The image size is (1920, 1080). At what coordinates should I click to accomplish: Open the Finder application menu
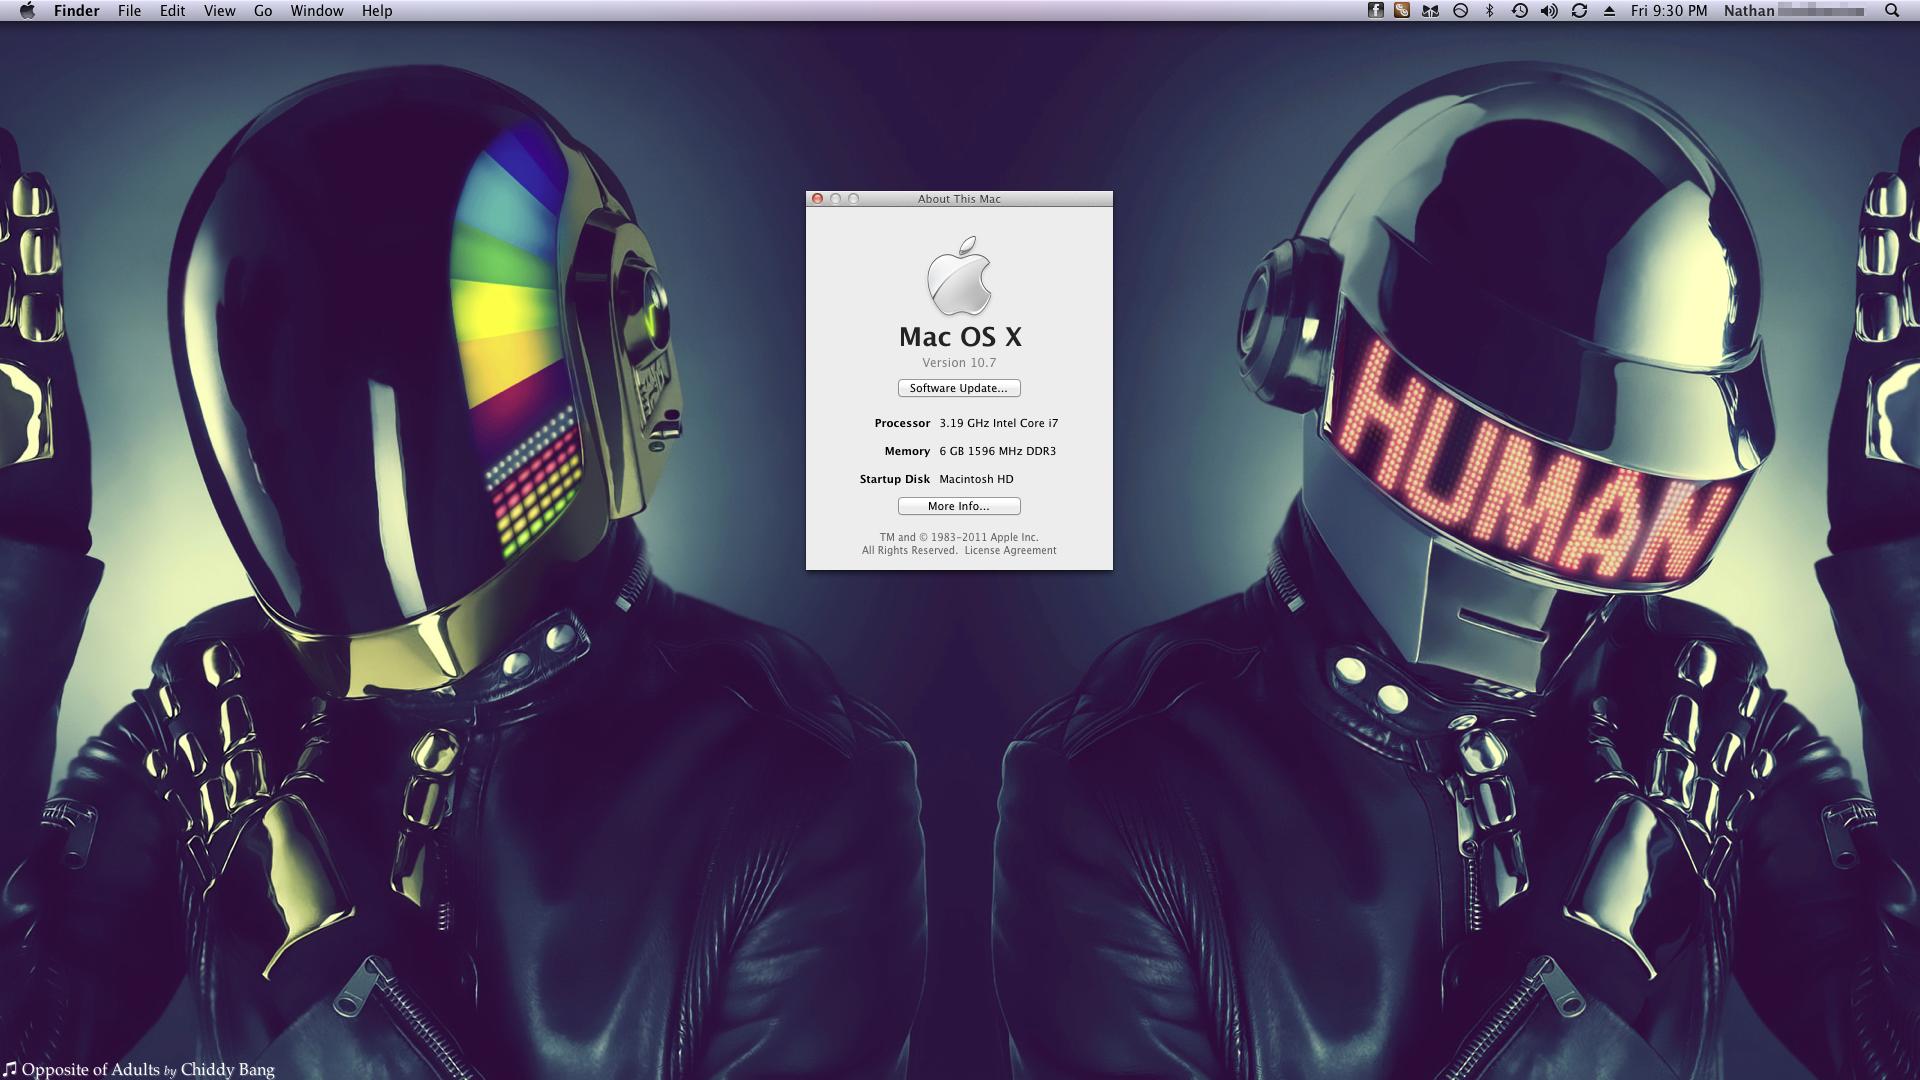[76, 11]
